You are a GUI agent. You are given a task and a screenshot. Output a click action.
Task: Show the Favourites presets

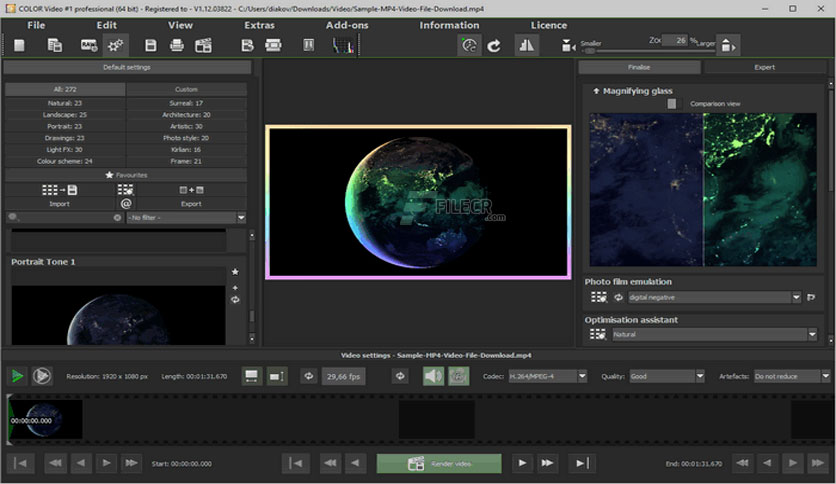126,175
